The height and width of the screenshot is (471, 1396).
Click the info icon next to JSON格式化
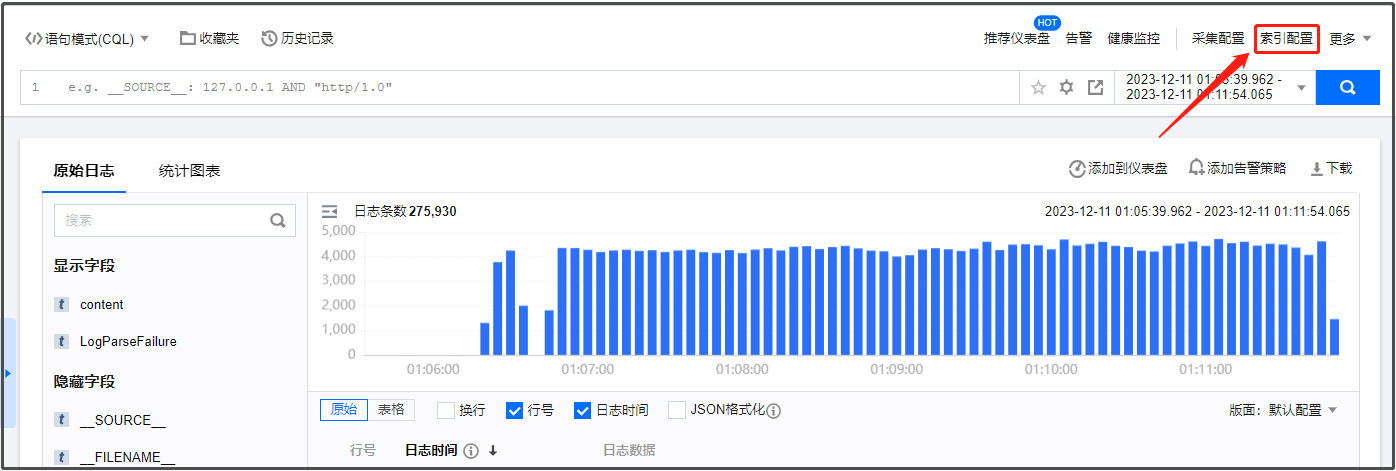point(773,411)
